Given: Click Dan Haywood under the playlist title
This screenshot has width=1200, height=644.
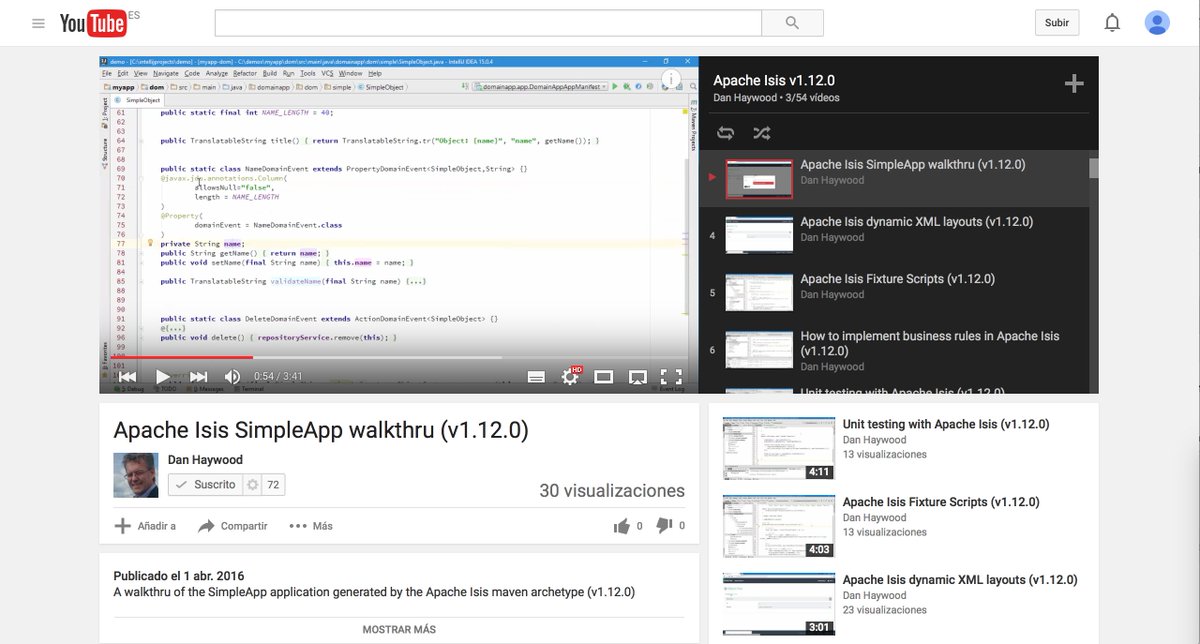Looking at the screenshot, I should [745, 98].
